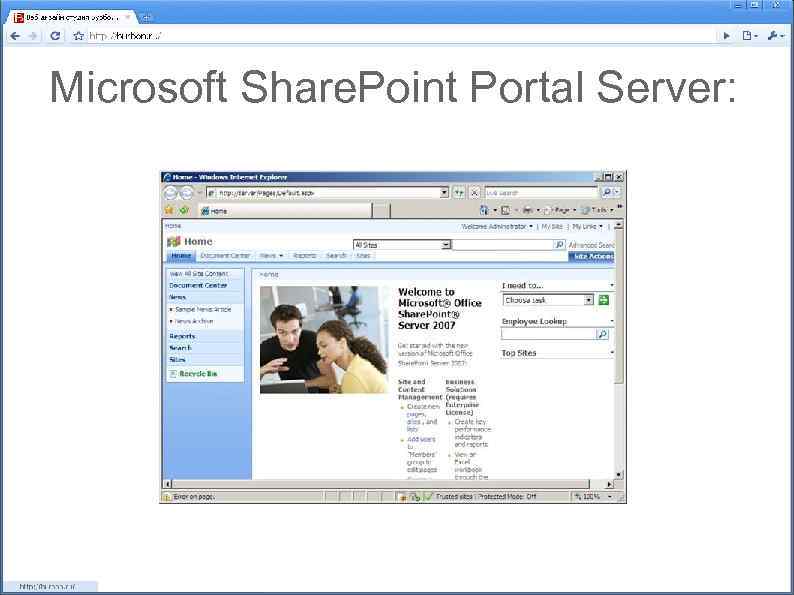The height and width of the screenshot is (595, 794).
Task: Expand the I need to web part menu arrow
Action: pyautogui.click(x=612, y=286)
